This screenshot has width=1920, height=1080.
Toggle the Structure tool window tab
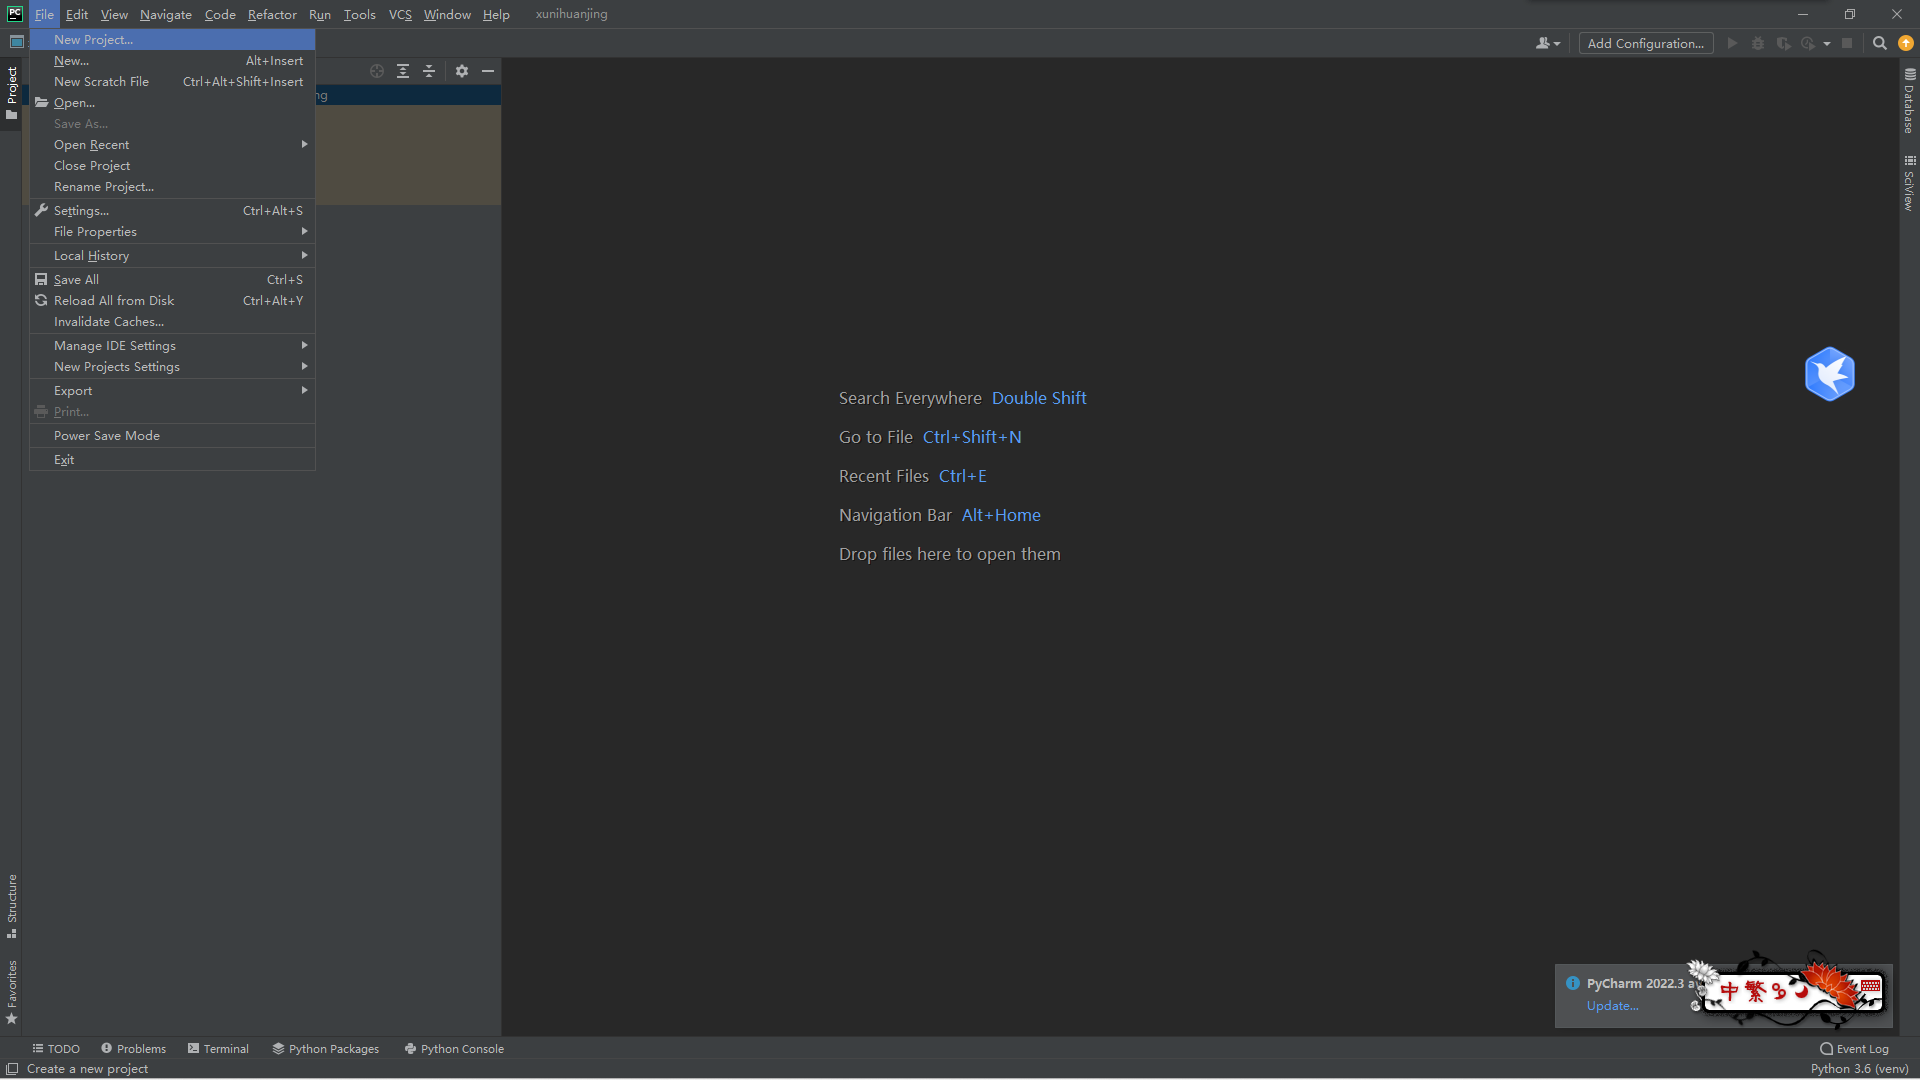coord(11,906)
